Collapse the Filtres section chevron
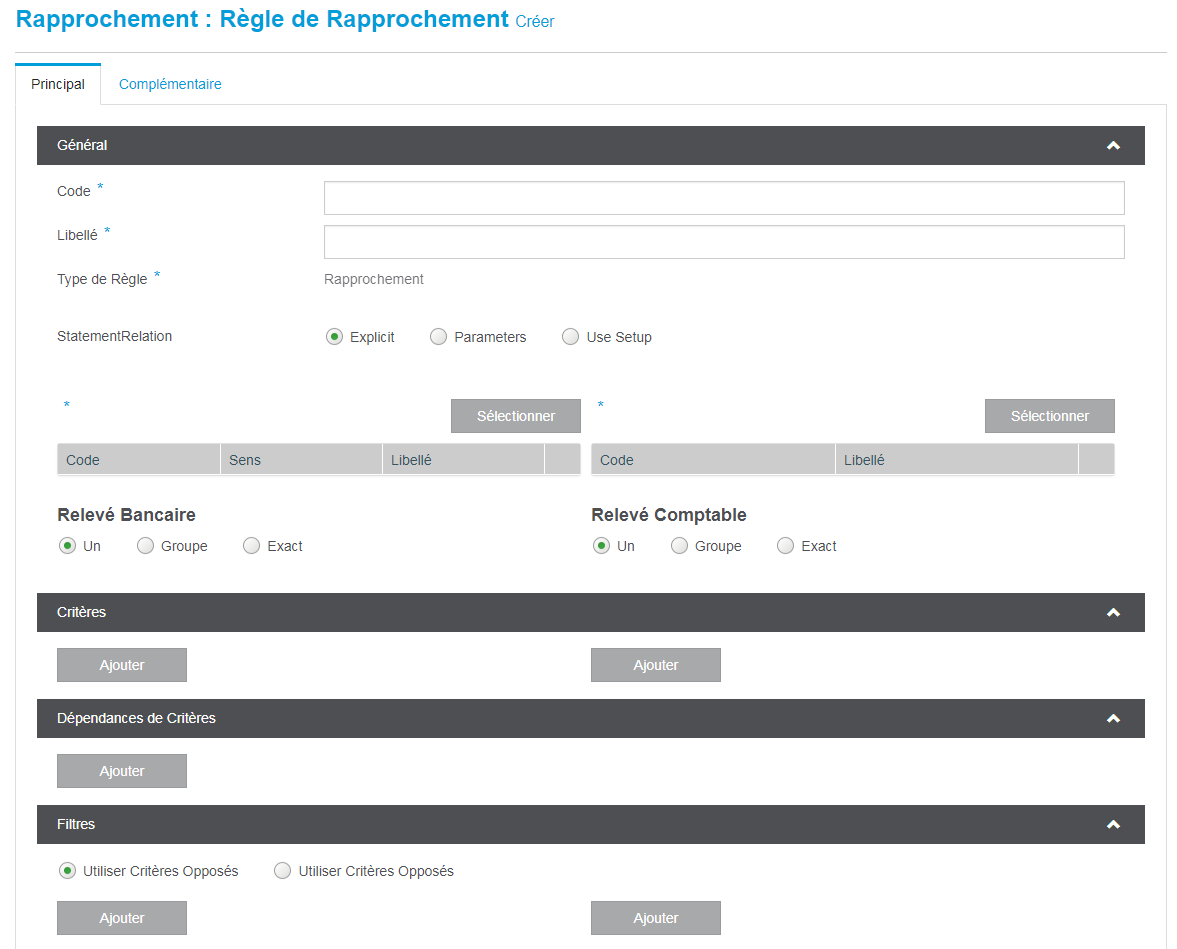The image size is (1177, 949). [1113, 825]
